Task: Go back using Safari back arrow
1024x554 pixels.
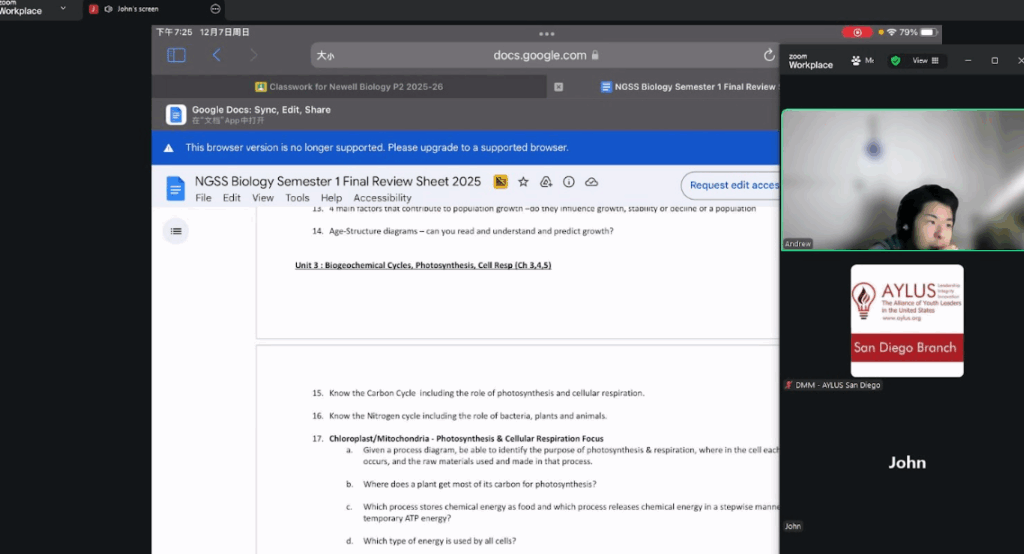Action: pyautogui.click(x=216, y=55)
